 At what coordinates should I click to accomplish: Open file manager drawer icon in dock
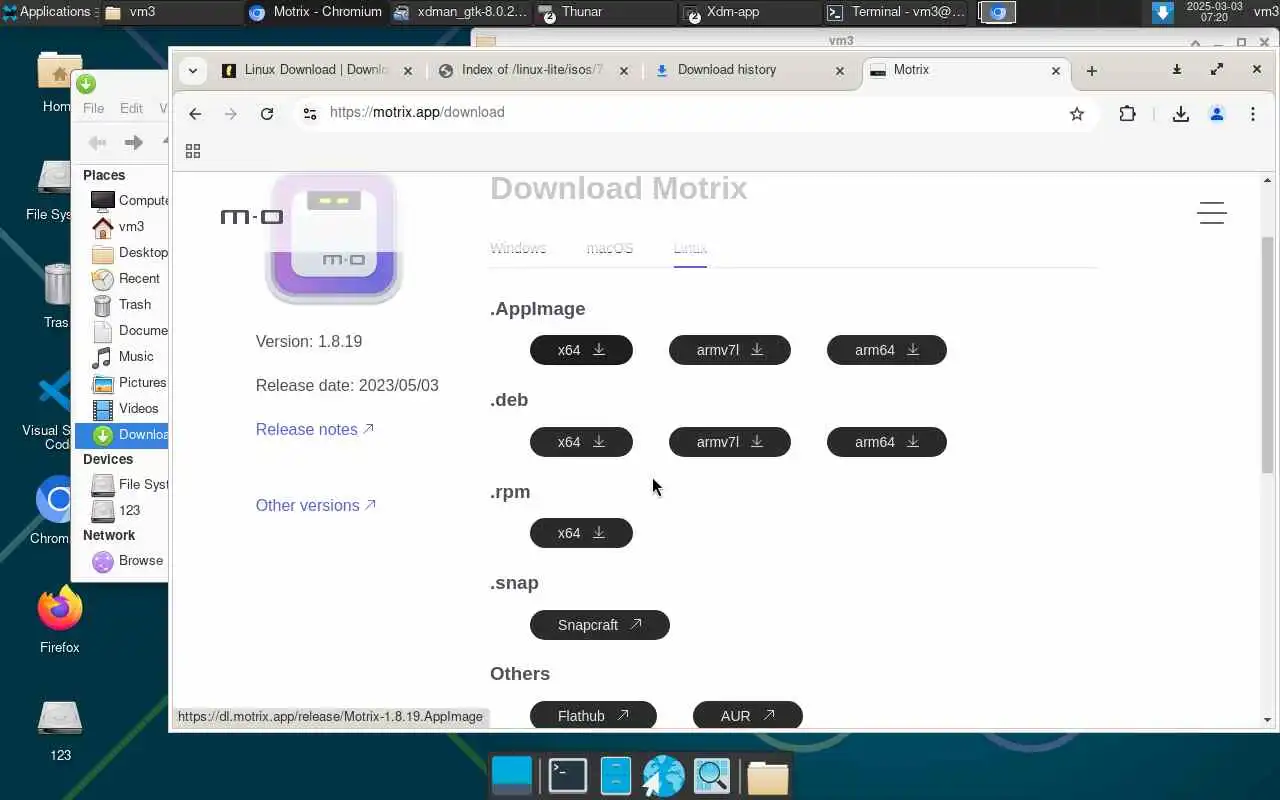click(x=615, y=776)
